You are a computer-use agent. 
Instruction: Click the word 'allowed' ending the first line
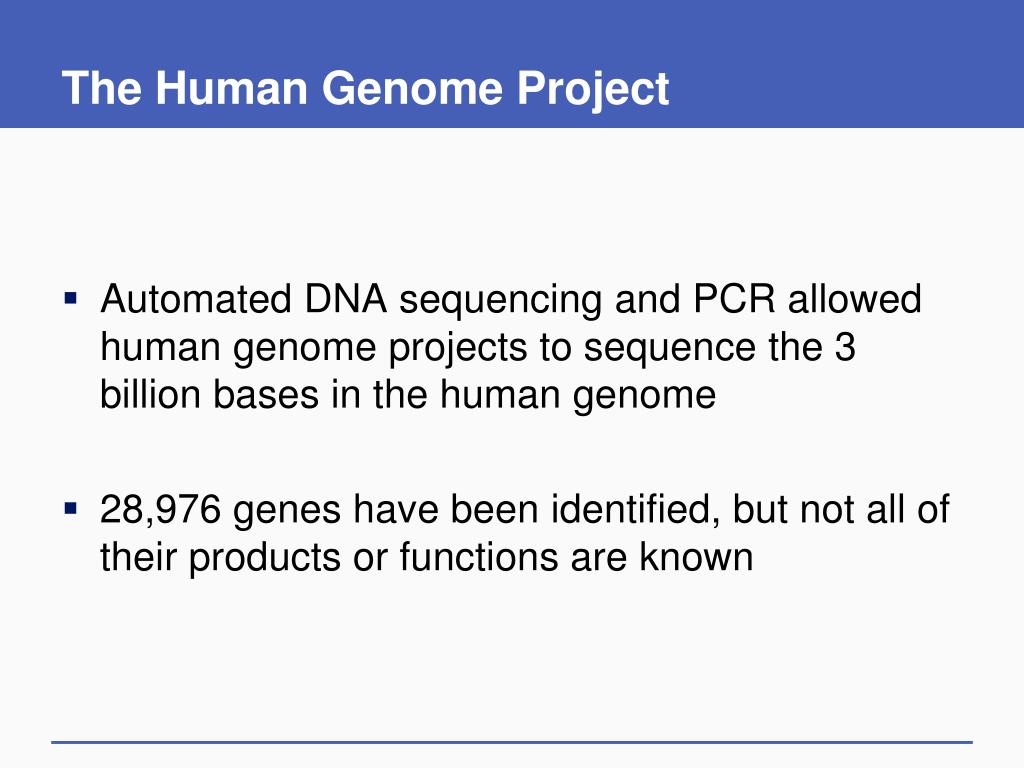(855, 299)
